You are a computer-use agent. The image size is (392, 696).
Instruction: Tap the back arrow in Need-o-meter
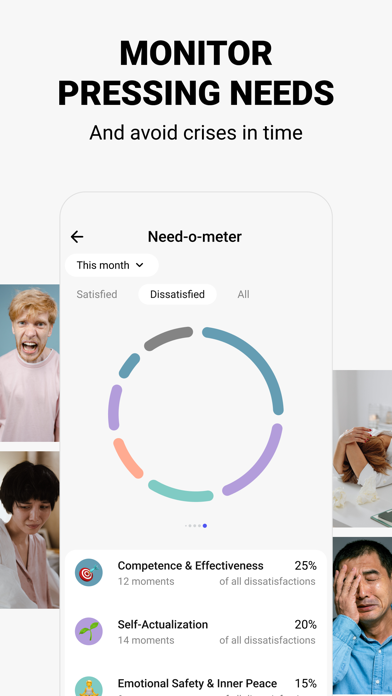coord(77,237)
